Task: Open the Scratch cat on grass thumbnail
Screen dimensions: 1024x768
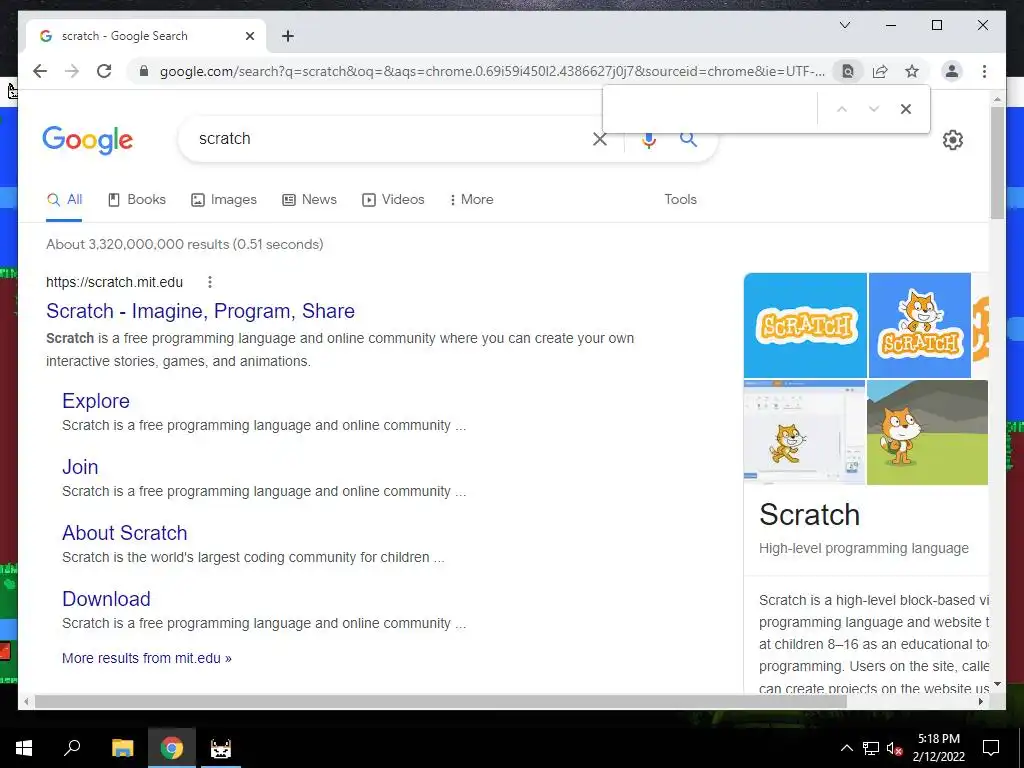Action: point(927,432)
